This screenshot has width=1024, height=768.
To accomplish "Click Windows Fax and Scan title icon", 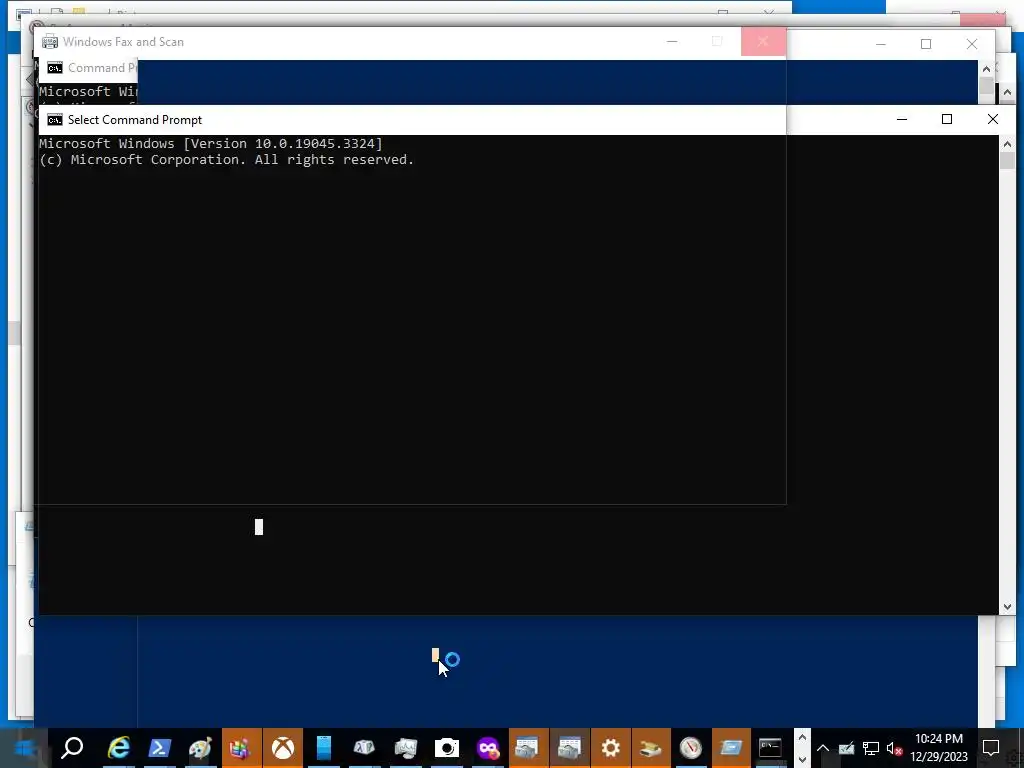I will tap(50, 42).
